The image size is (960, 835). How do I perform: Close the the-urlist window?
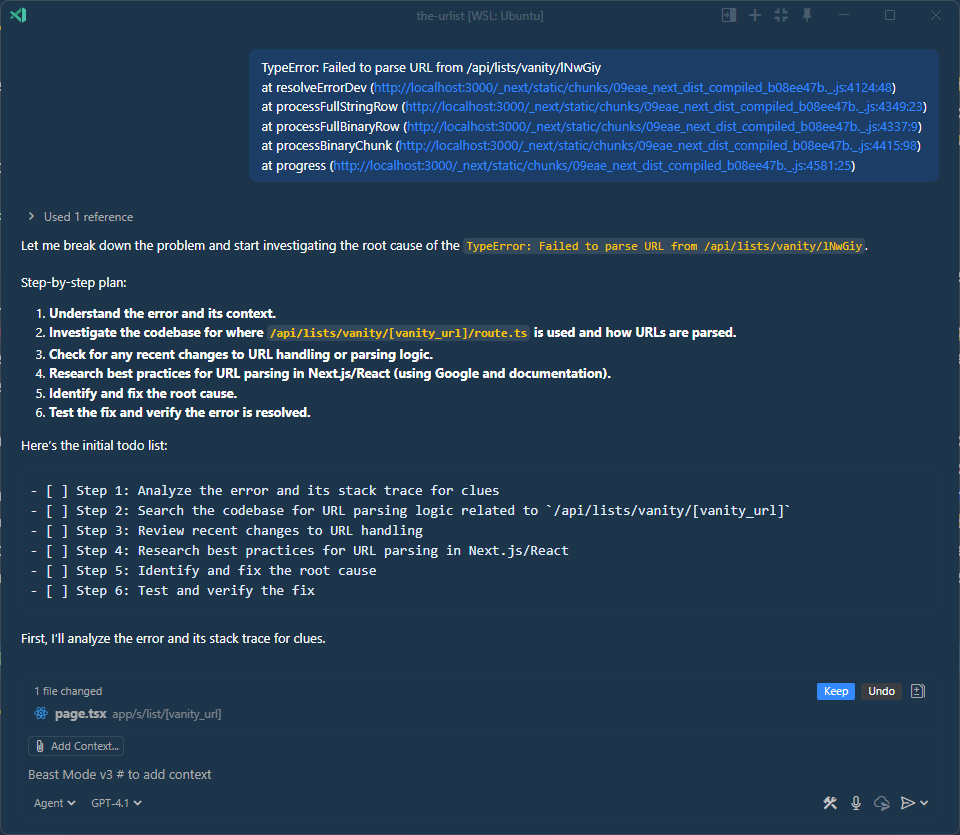936,15
